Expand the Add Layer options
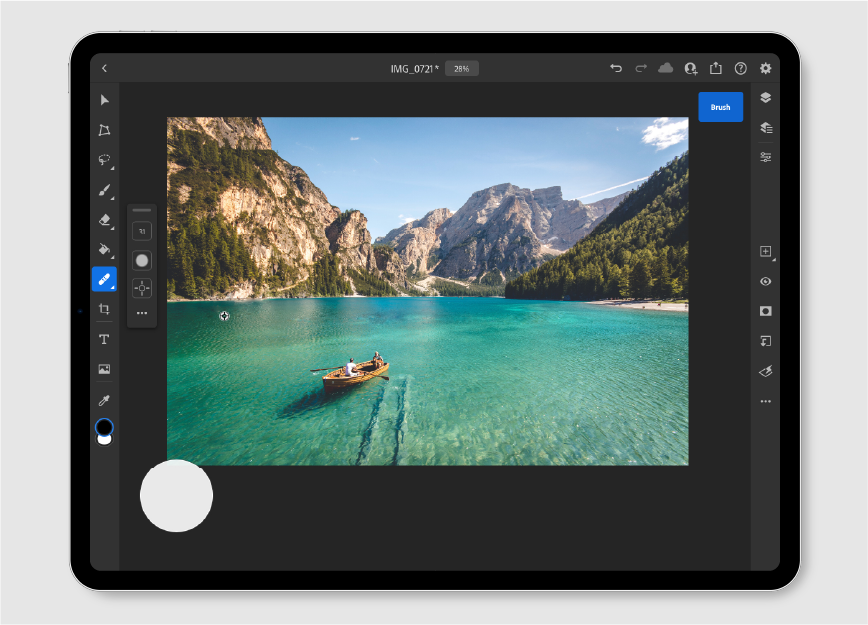 coord(765,252)
